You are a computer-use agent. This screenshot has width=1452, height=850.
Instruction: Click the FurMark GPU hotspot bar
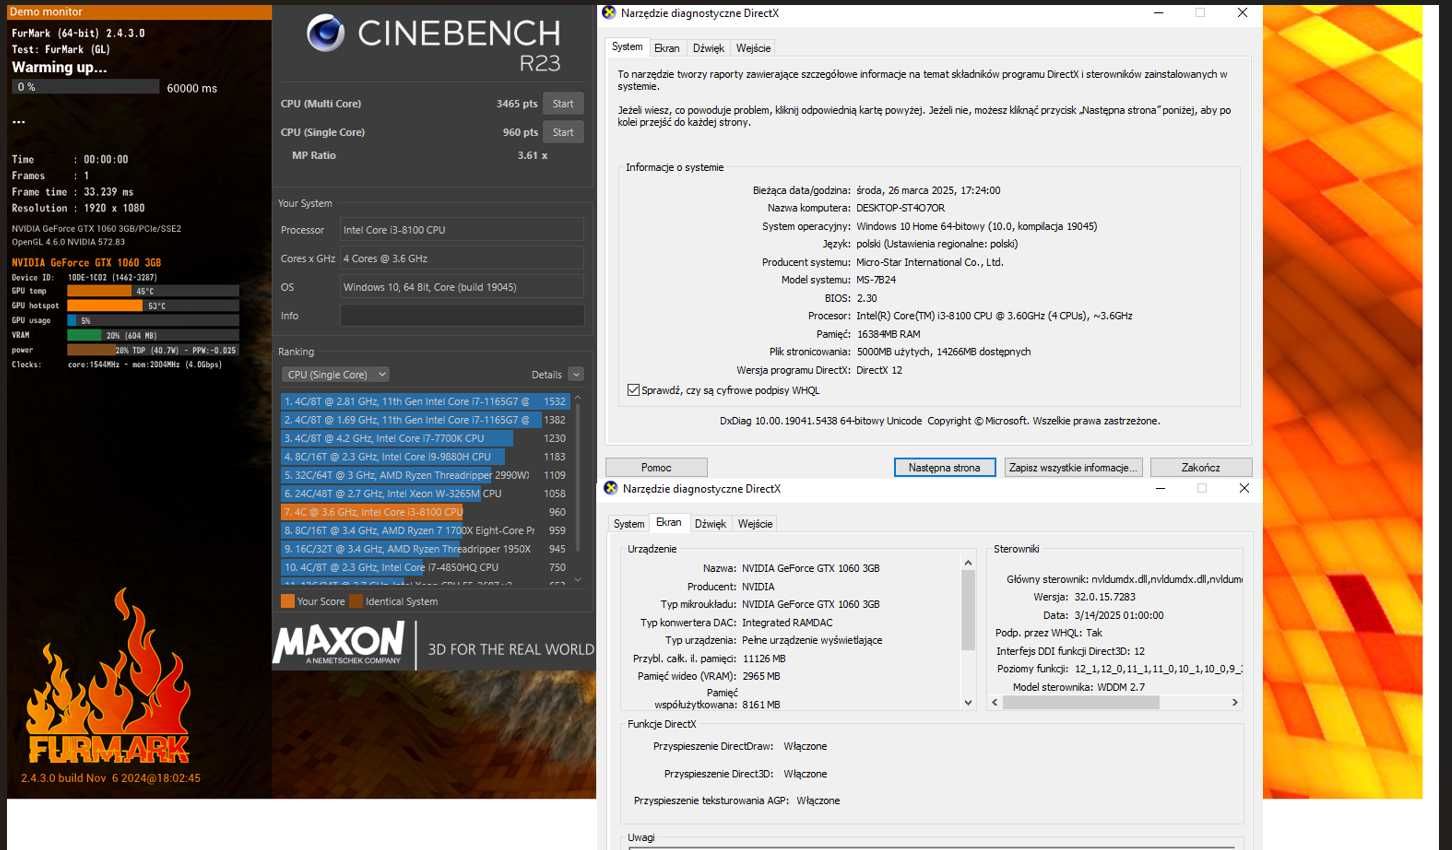153,306
